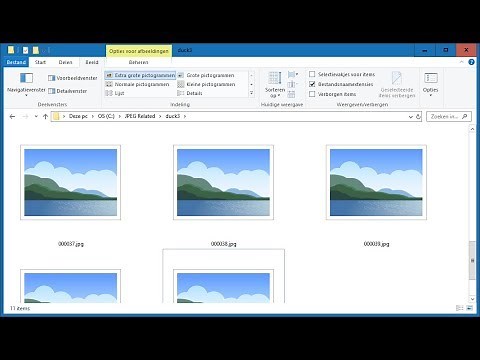Click the add columns icon
Screen dimensions: 480x360
coord(292,84)
